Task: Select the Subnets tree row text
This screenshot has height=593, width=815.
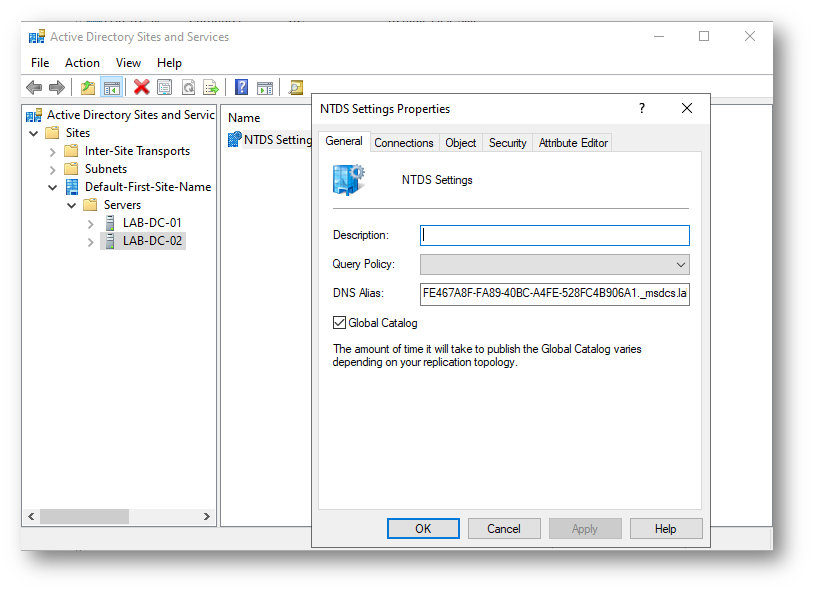Action: coord(106,169)
